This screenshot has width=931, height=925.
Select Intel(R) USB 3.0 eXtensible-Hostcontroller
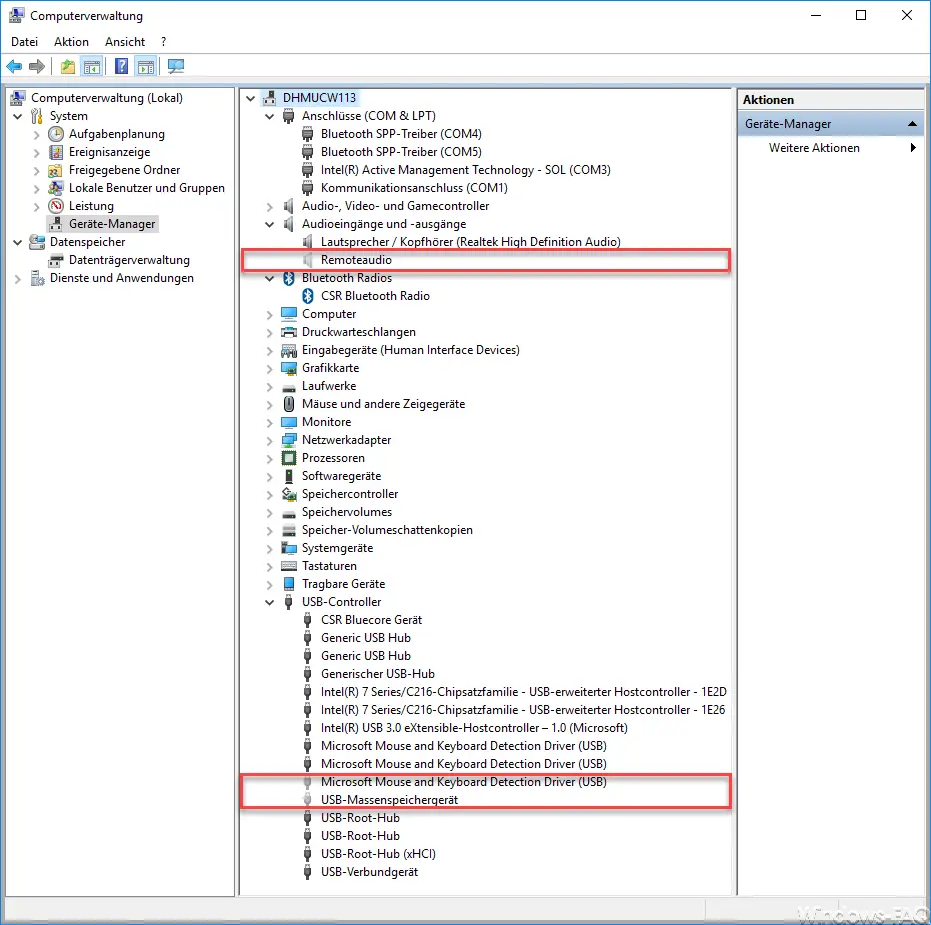pyautogui.click(x=474, y=728)
